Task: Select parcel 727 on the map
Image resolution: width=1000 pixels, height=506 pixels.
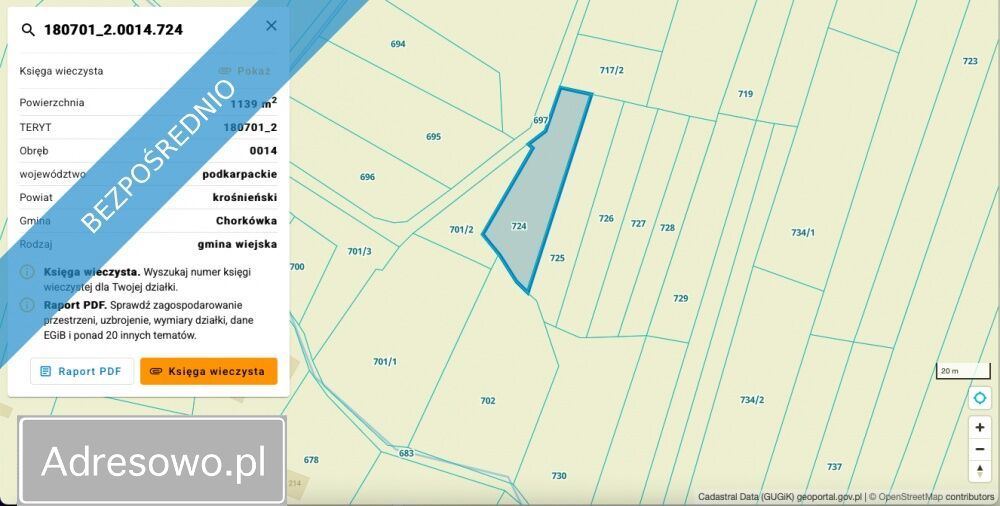Action: point(638,223)
